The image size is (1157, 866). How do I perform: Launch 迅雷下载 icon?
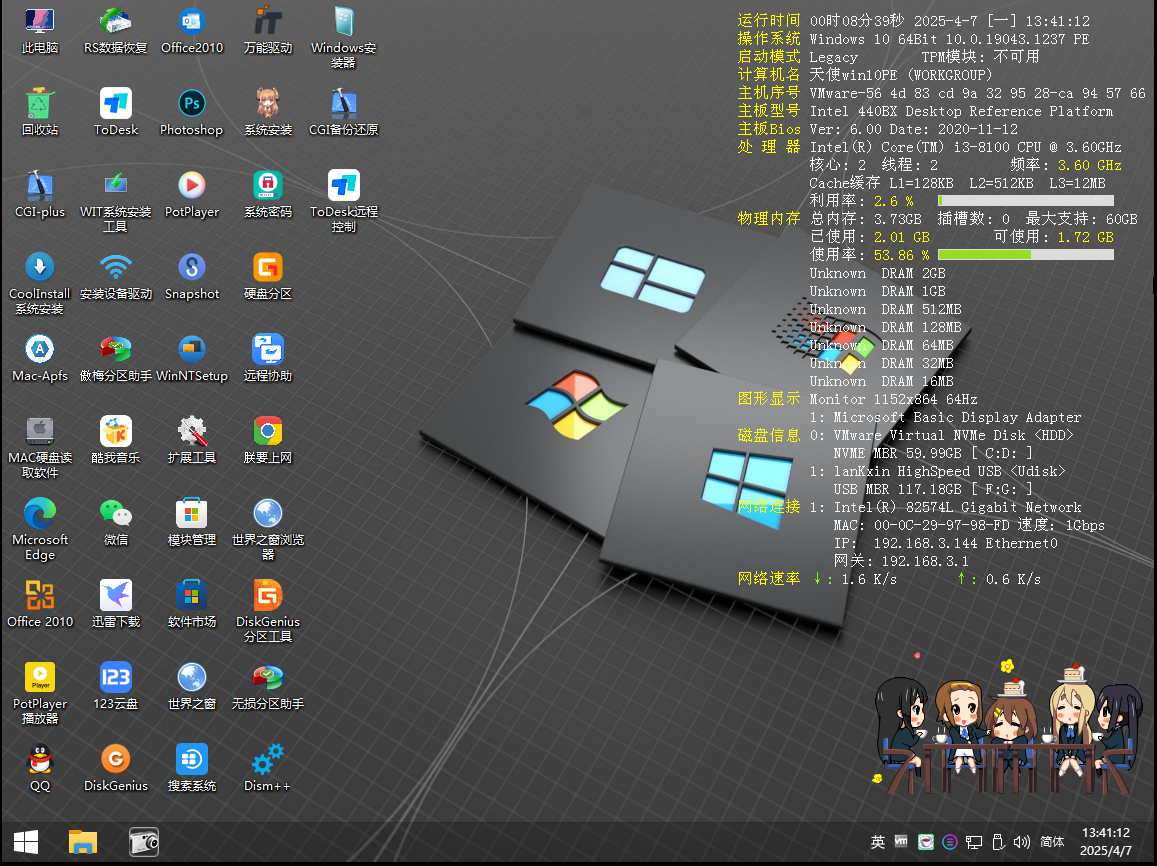click(x=116, y=604)
